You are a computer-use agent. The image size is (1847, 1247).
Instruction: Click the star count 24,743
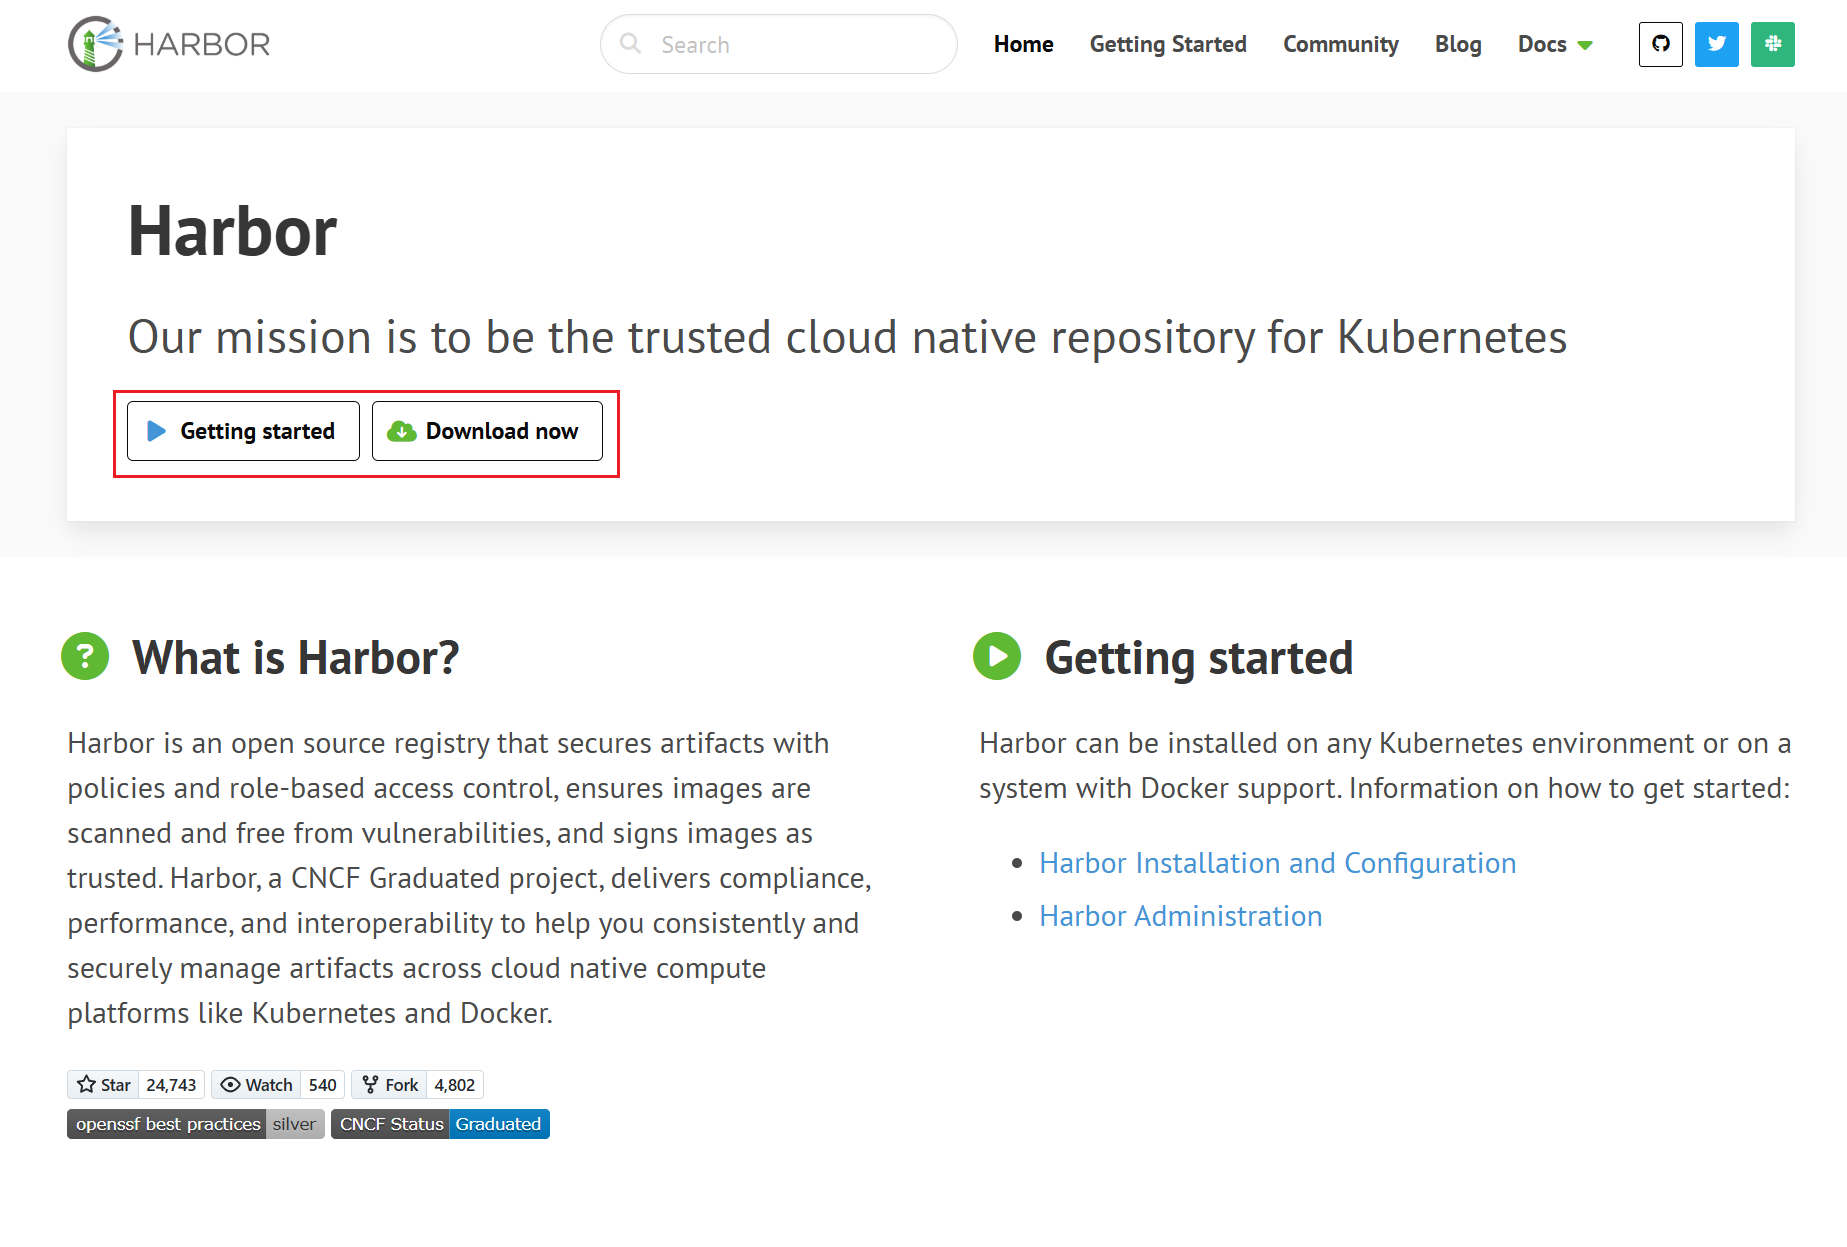pyautogui.click(x=171, y=1085)
